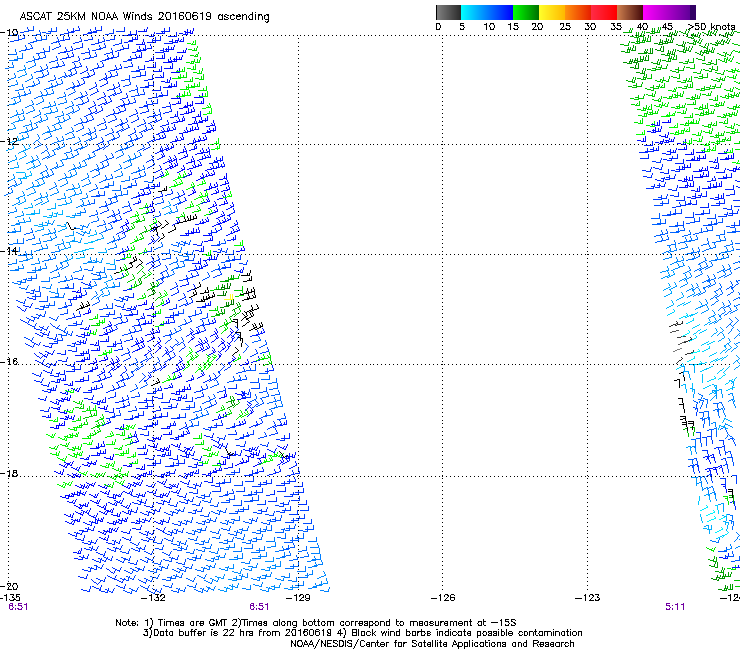
Task: Click the brown 35-40 knots legend swatch
Action: [630, 12]
